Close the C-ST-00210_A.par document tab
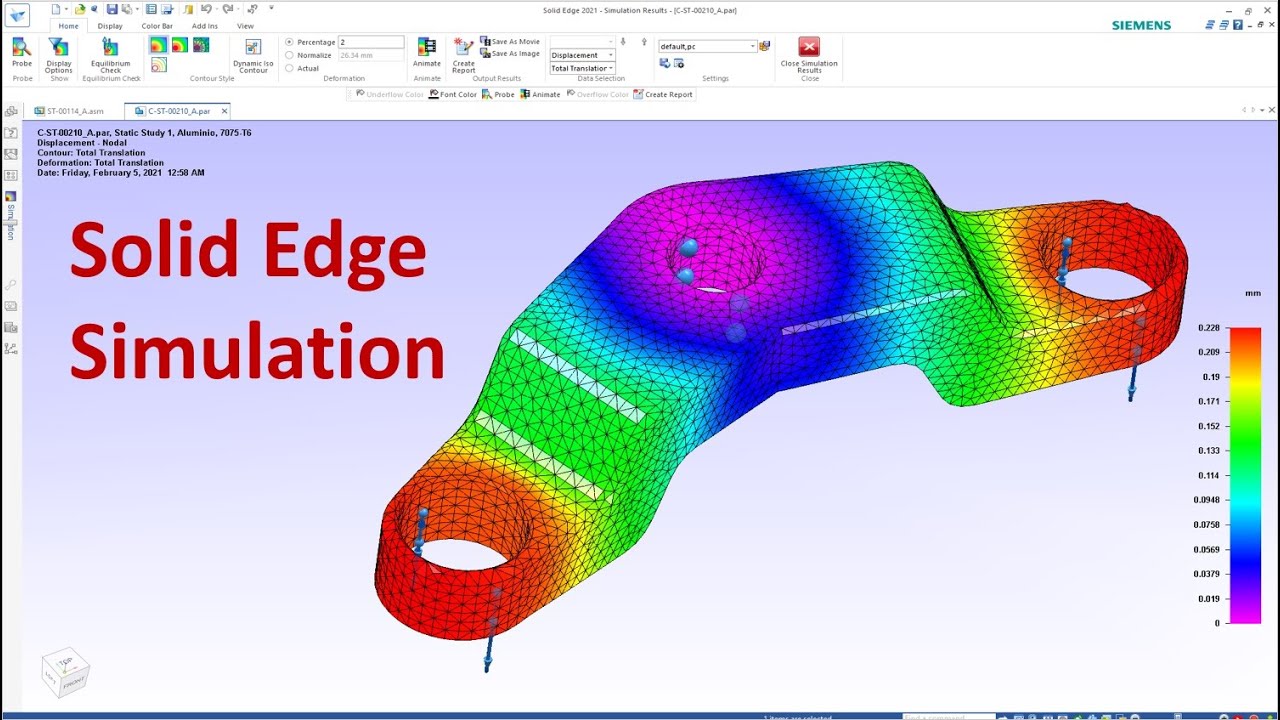 tap(224, 111)
